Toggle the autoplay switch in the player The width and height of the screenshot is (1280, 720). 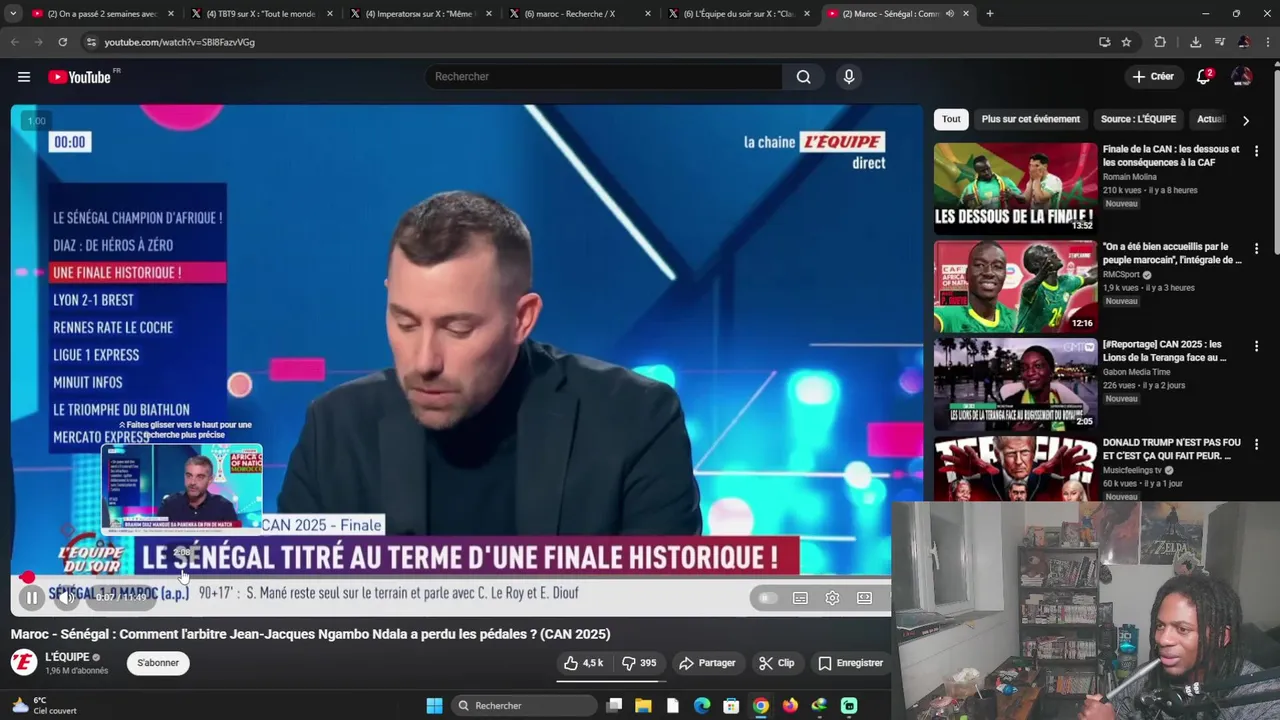[767, 598]
